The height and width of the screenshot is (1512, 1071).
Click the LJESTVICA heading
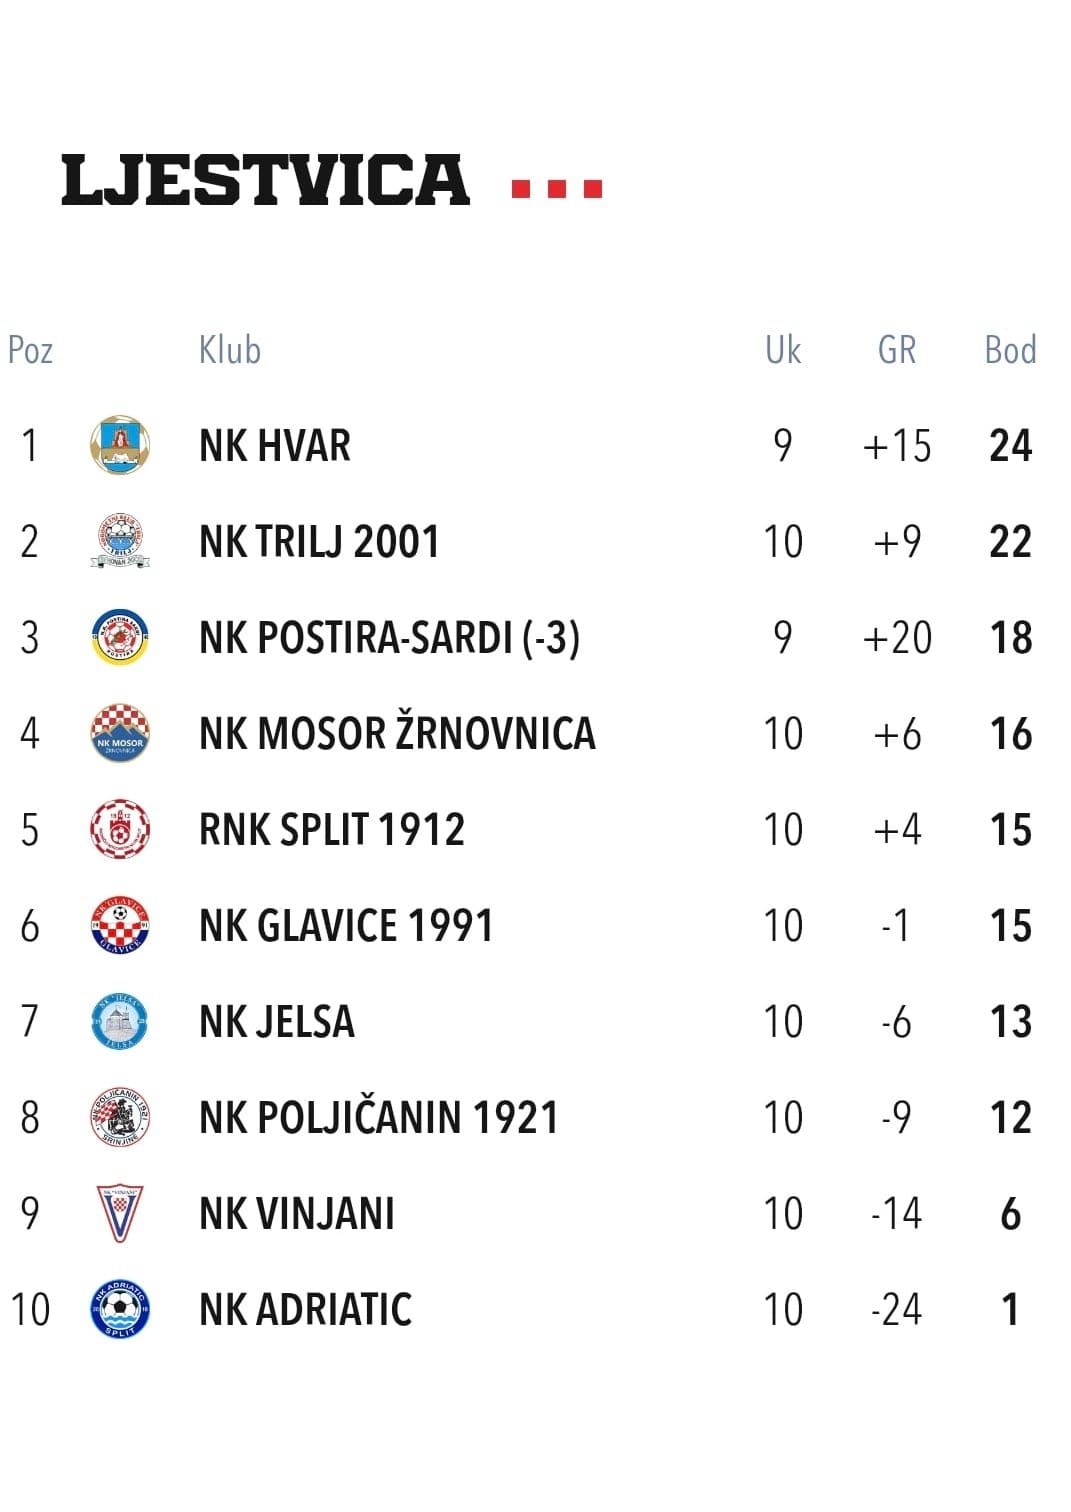tap(265, 181)
